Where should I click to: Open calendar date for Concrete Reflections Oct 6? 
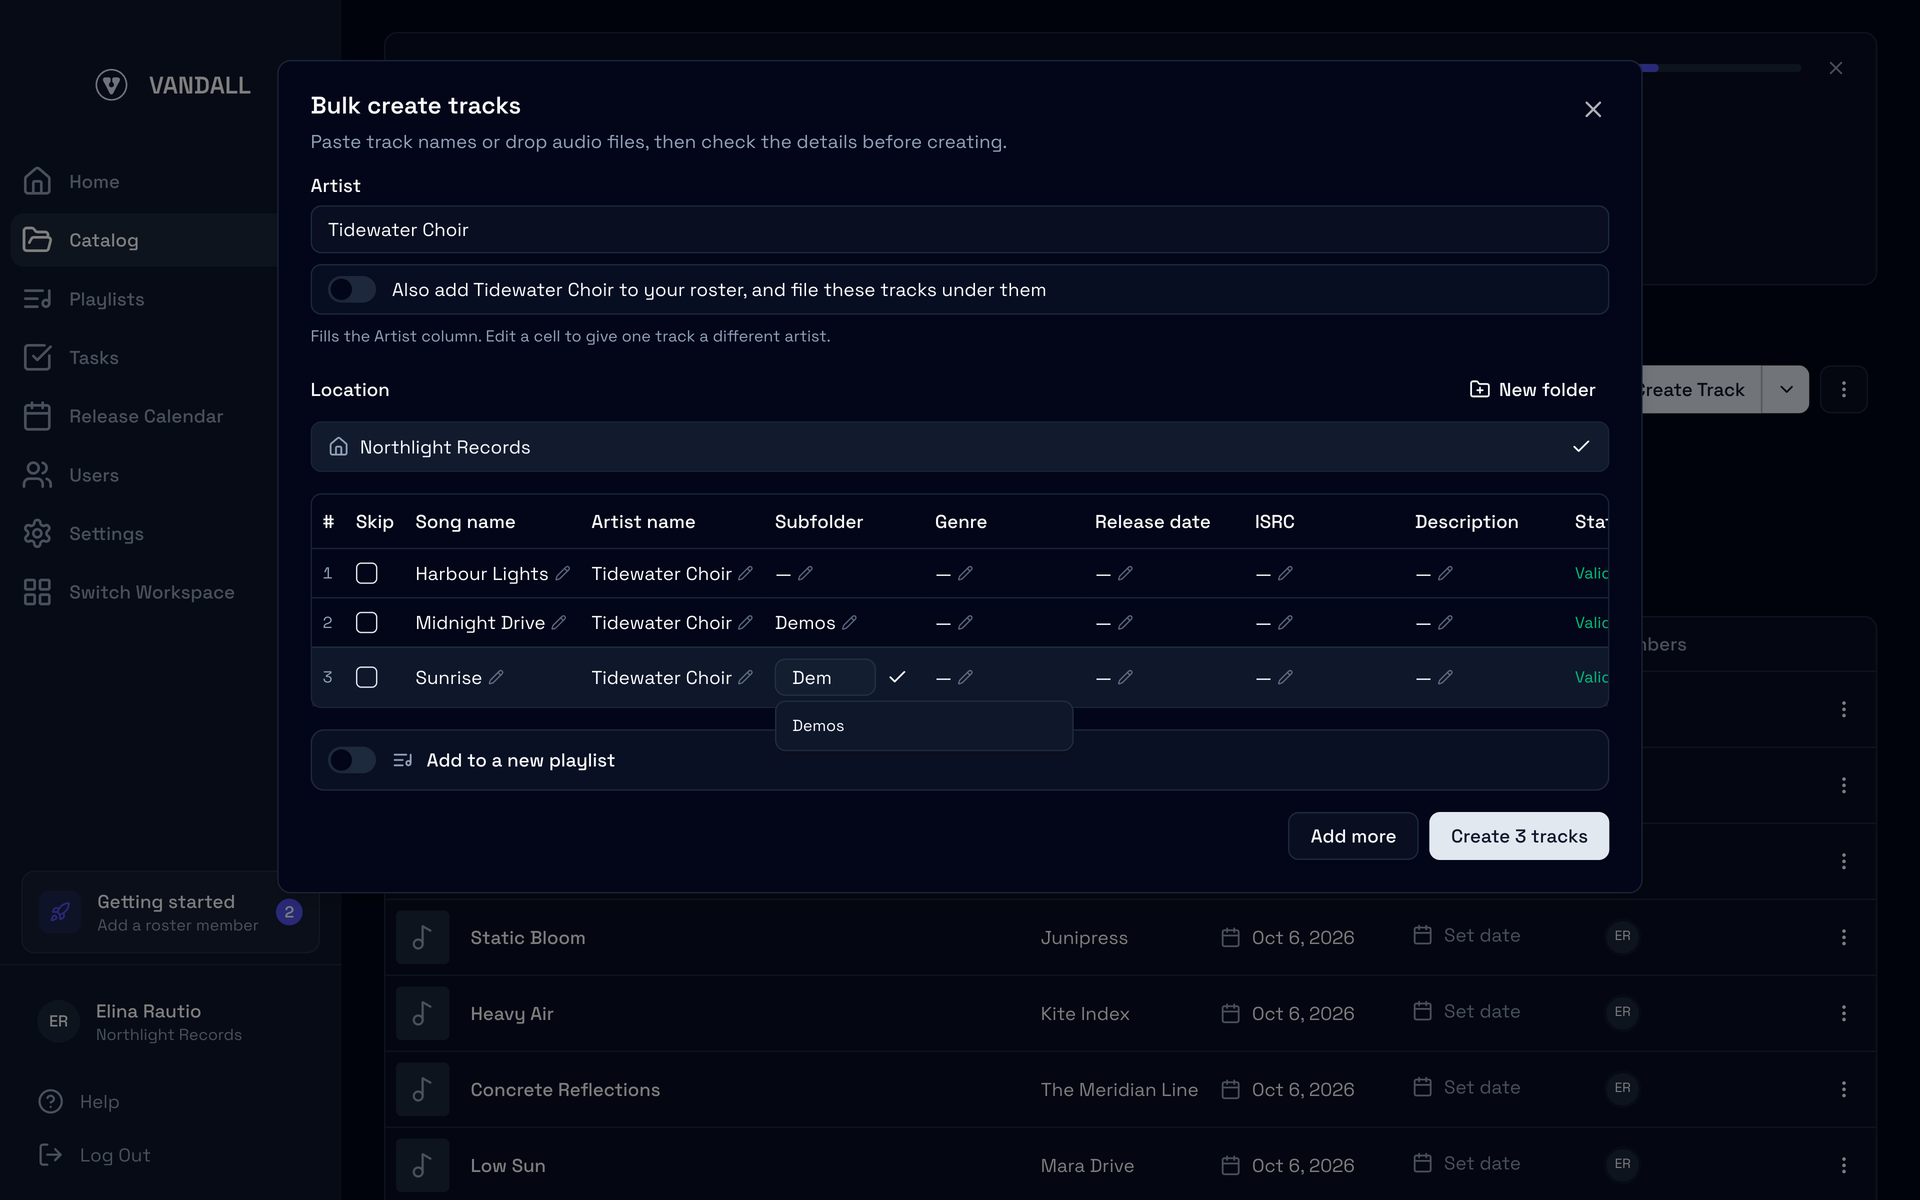pos(1288,1089)
